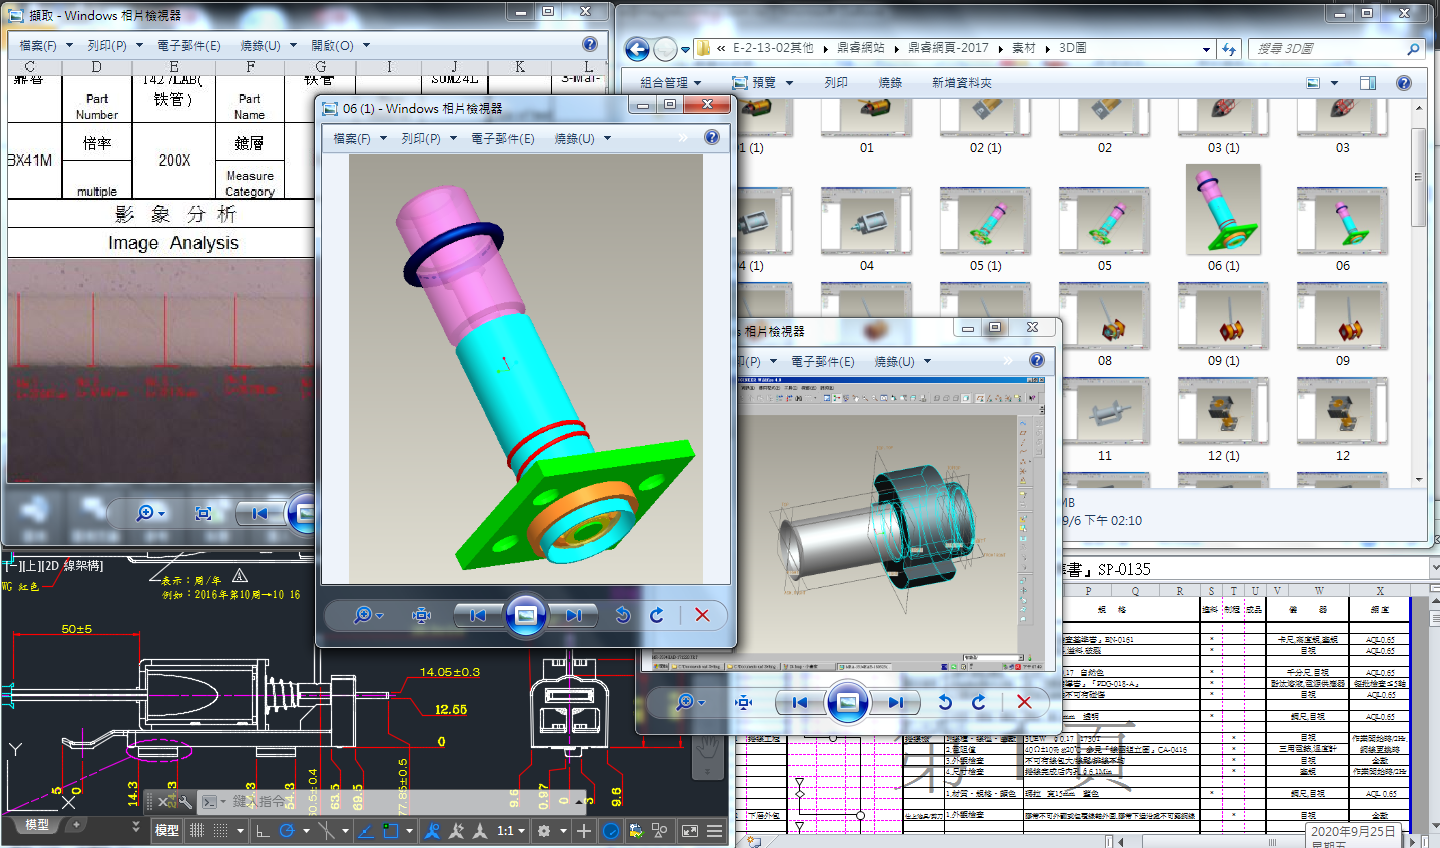
Task: Open zoom dropdown in the 06 (1) viewer
Action: pyautogui.click(x=368, y=615)
